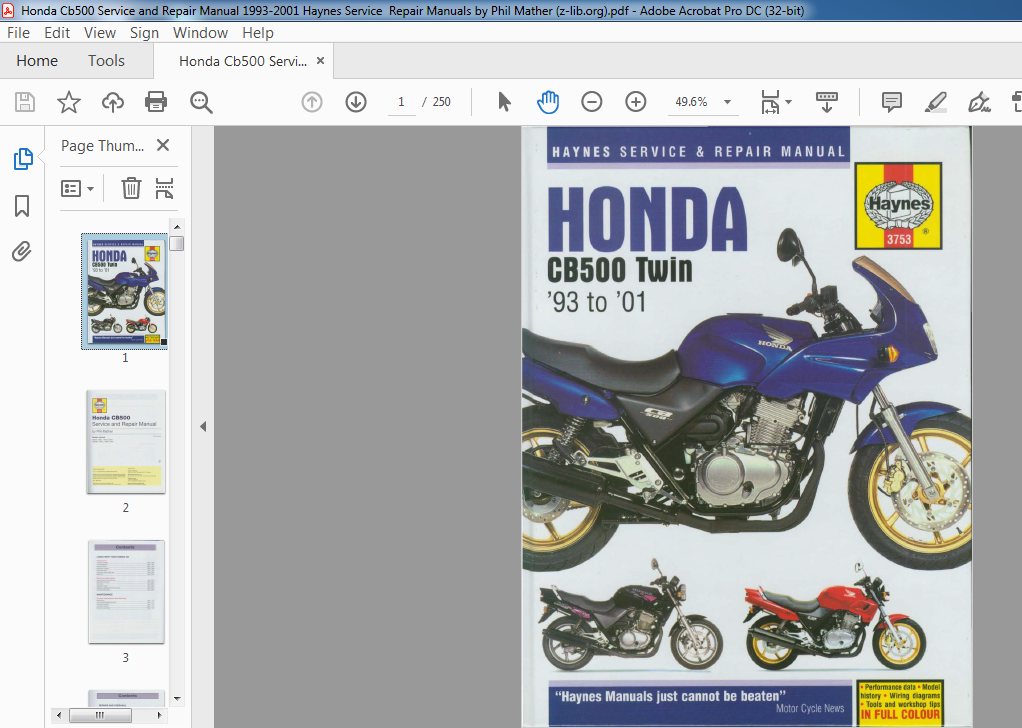Open the Help menu
Image resolution: width=1022 pixels, height=728 pixels.
pos(257,33)
